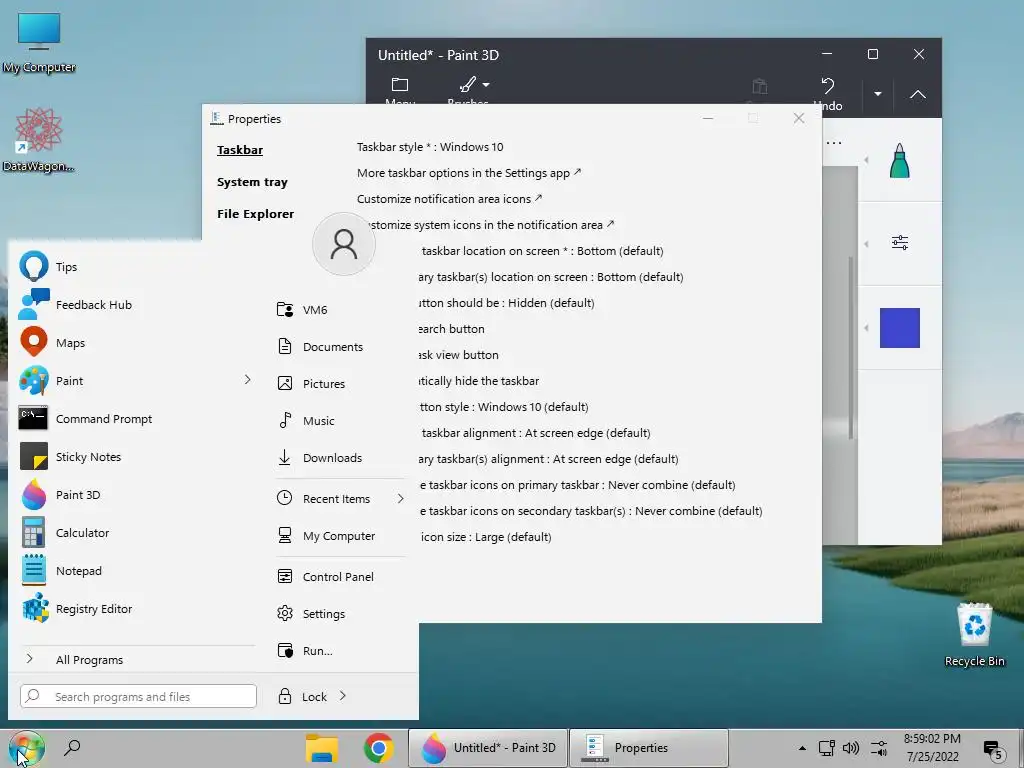Switch to System tray section in Properties
The image size is (1024, 768).
coord(252,182)
